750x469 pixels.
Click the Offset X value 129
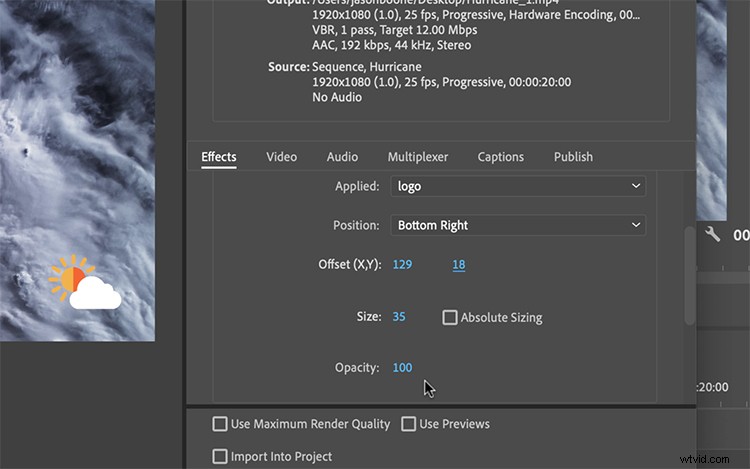402,264
